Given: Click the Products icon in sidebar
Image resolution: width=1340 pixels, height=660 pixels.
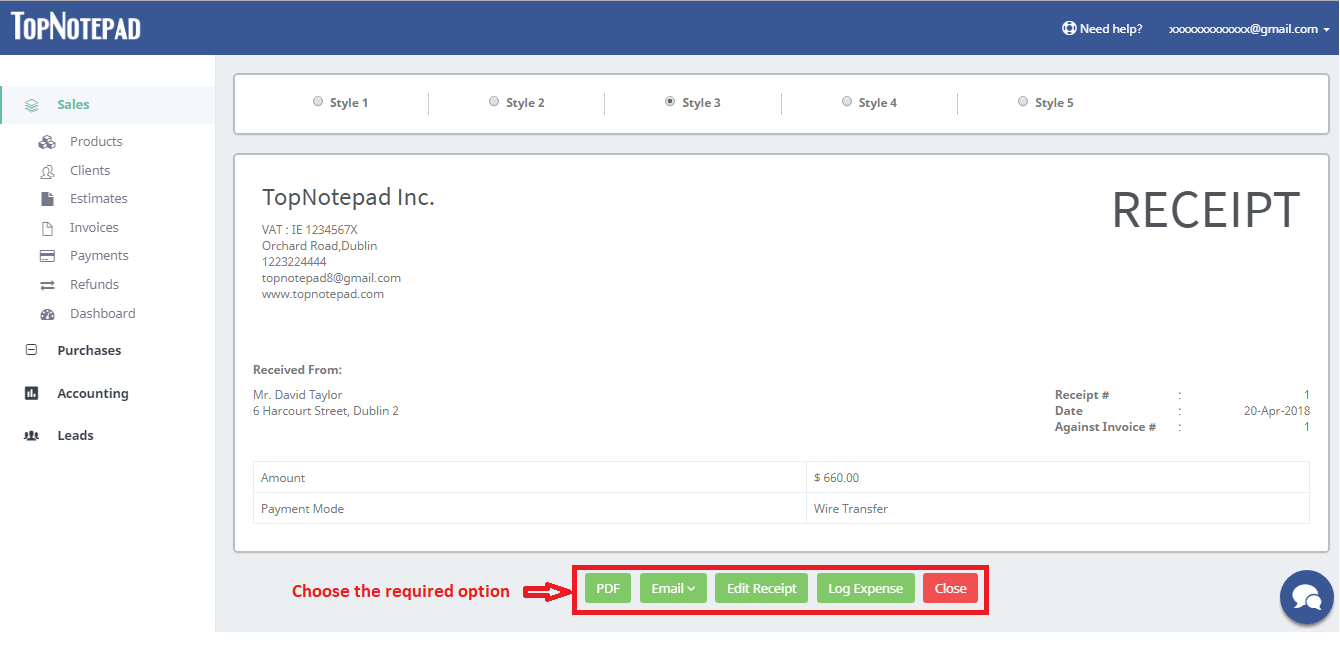Looking at the screenshot, I should click(46, 142).
